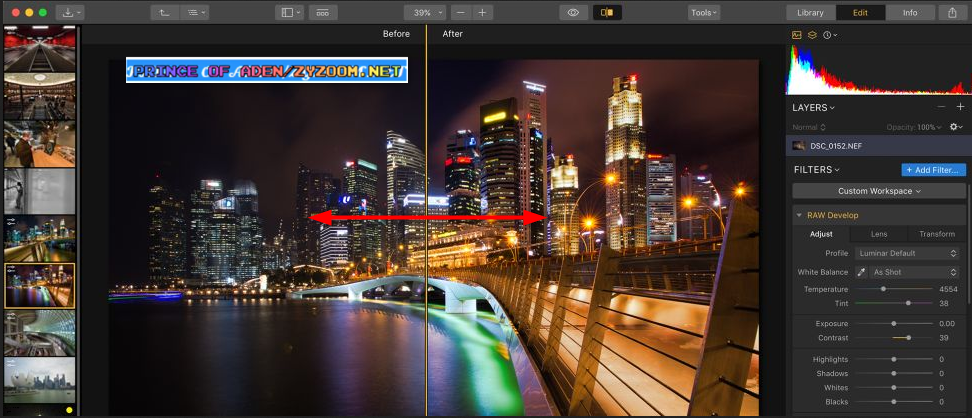972x418 pixels.
Task: Open the layer gear settings menu
Action: [957, 127]
